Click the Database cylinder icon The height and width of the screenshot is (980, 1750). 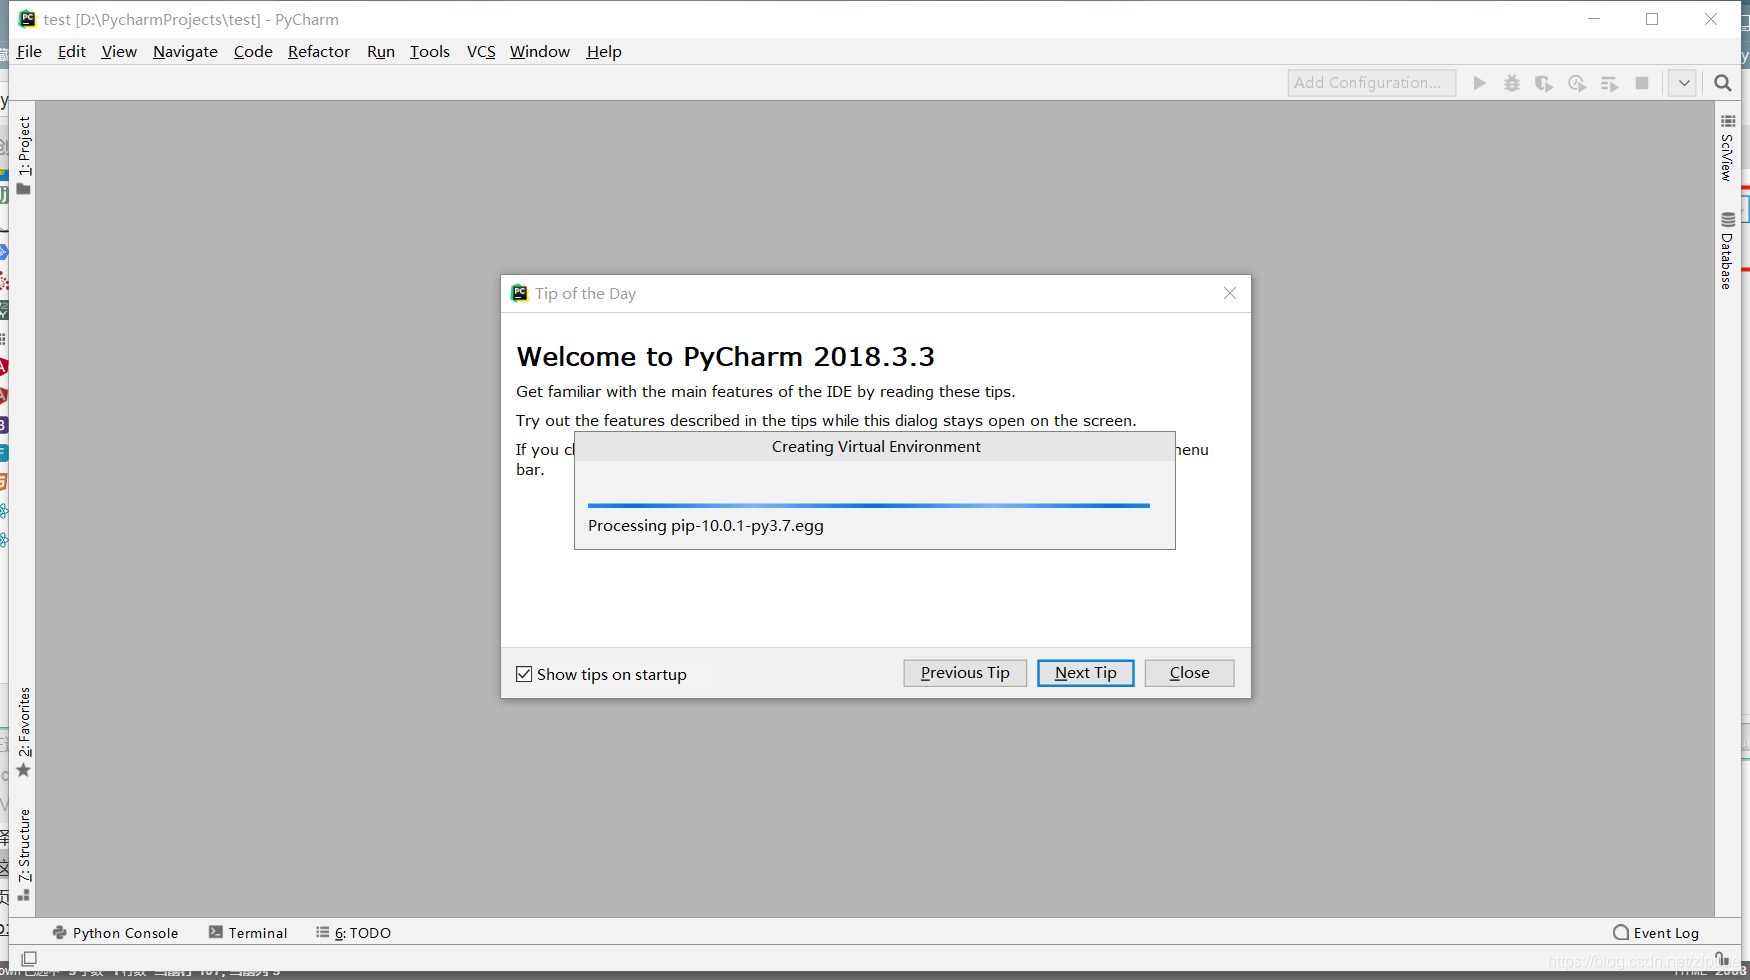pos(1728,220)
